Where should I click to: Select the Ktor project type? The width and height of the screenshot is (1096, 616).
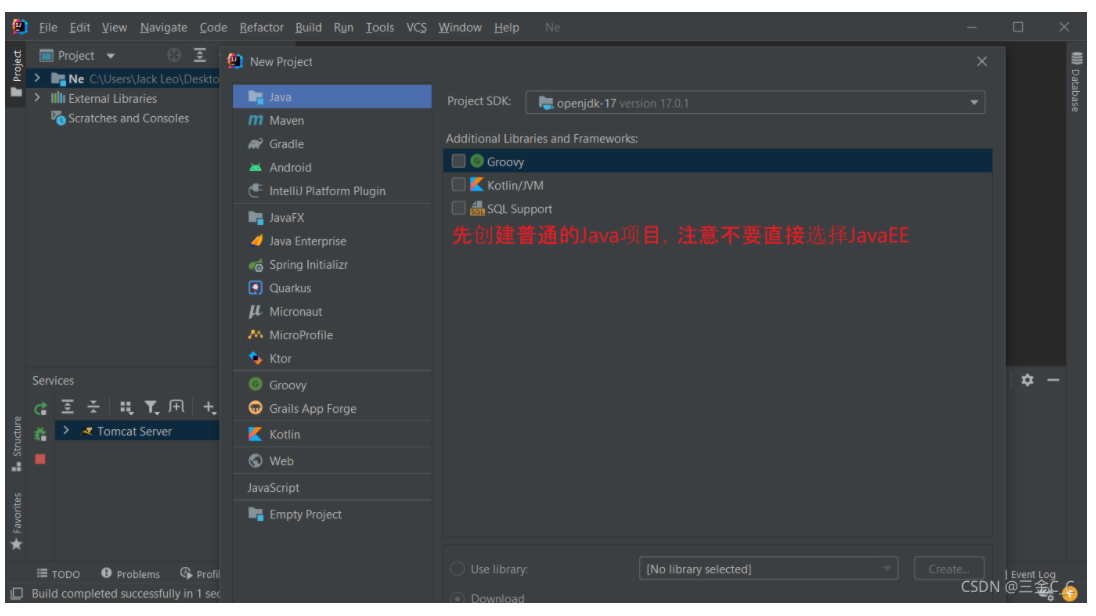point(332,358)
